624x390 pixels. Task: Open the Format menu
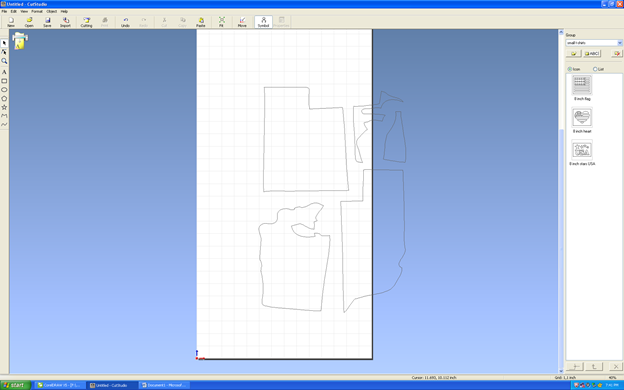37,12
